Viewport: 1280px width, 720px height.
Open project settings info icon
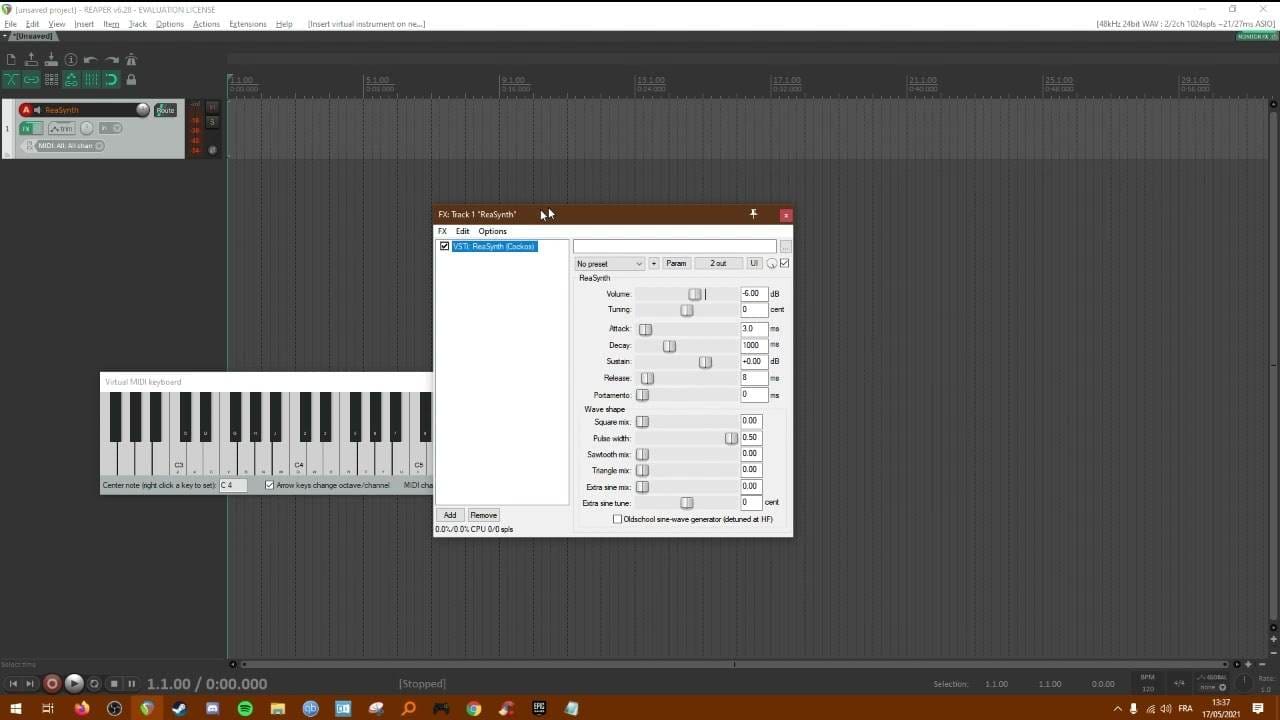click(x=71, y=60)
